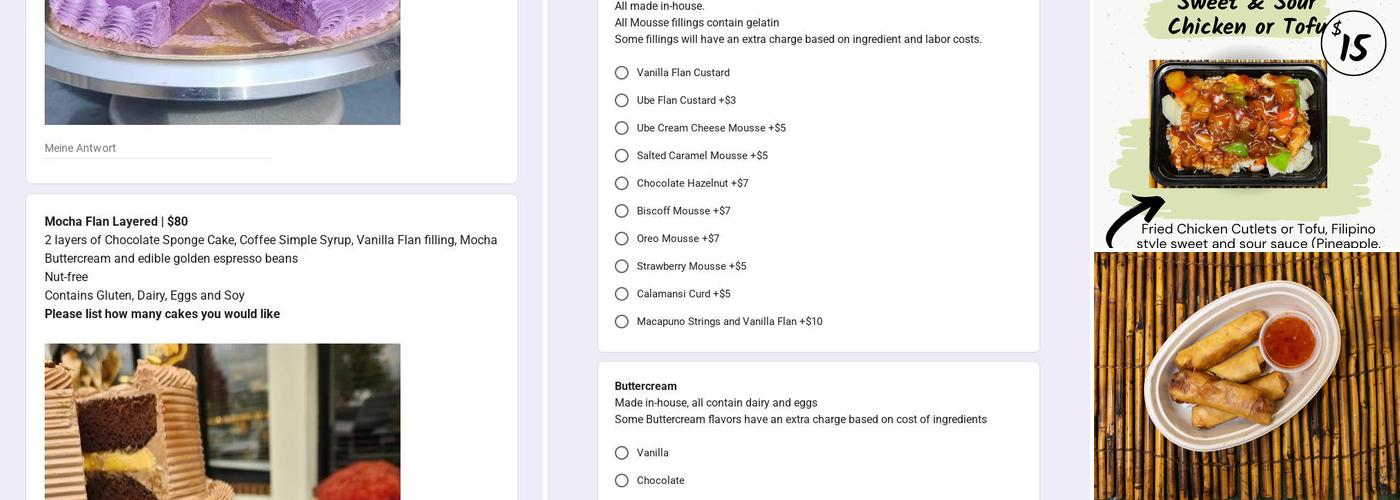1400x500 pixels.
Task: Choose the Chocolate Hazelnut +$7 filling
Action: [622, 184]
